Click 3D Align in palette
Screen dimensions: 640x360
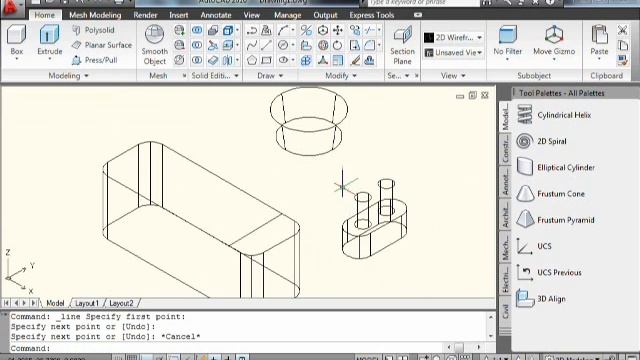541,299
